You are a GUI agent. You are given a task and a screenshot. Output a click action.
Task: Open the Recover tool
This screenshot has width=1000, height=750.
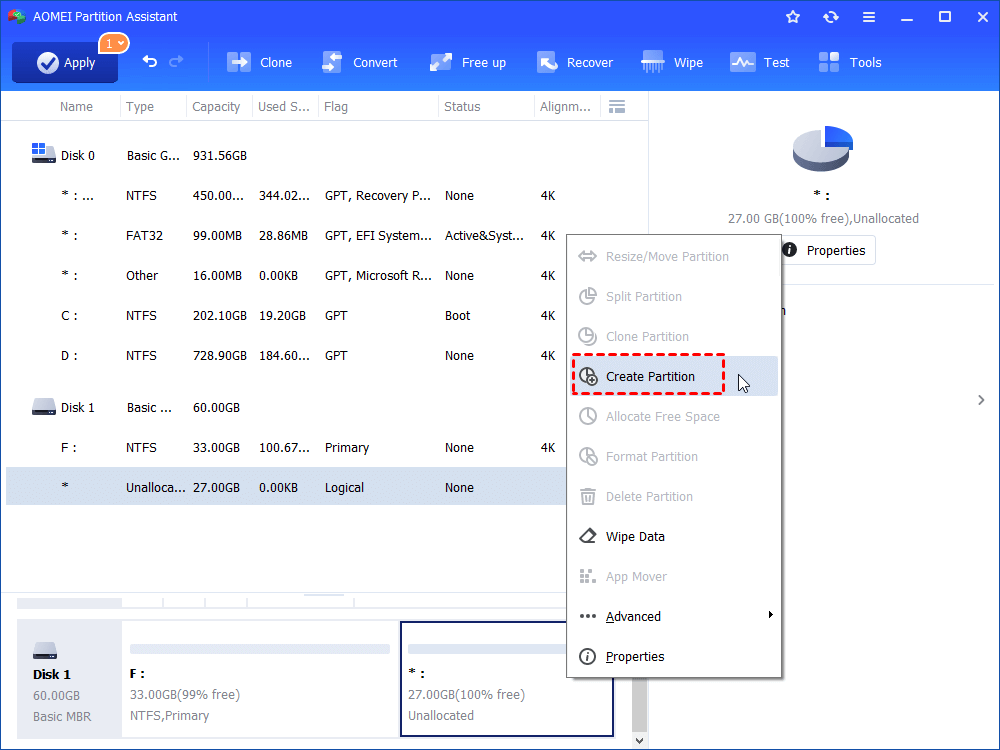(575, 62)
